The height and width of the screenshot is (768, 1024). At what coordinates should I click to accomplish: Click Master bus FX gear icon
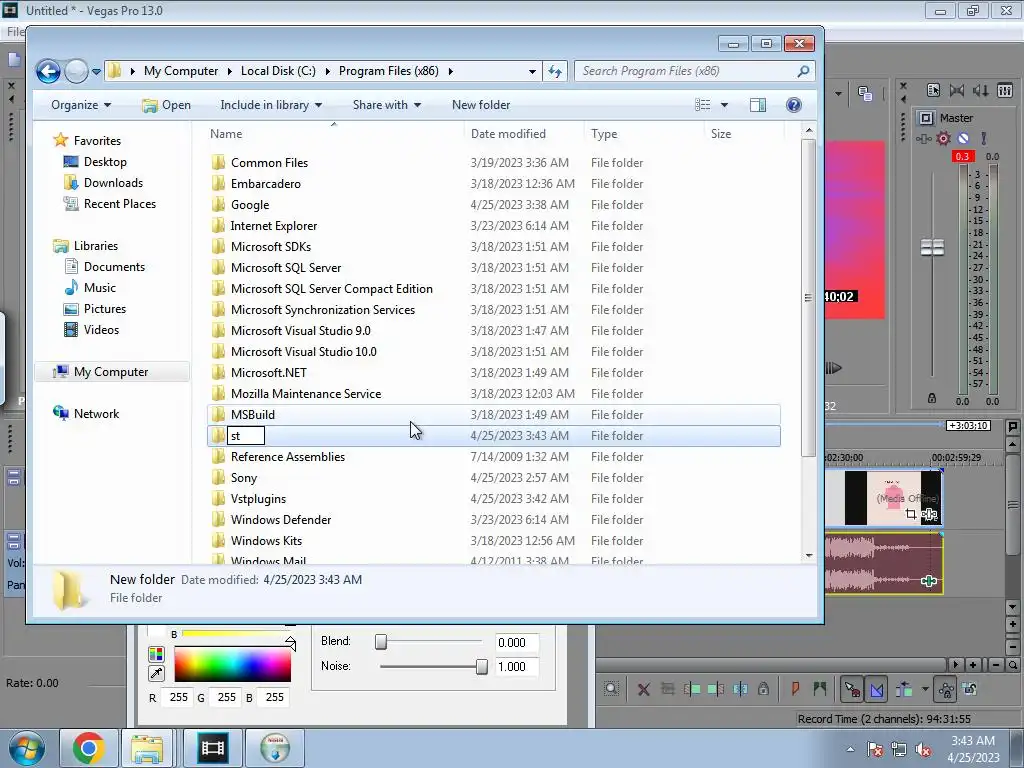944,138
